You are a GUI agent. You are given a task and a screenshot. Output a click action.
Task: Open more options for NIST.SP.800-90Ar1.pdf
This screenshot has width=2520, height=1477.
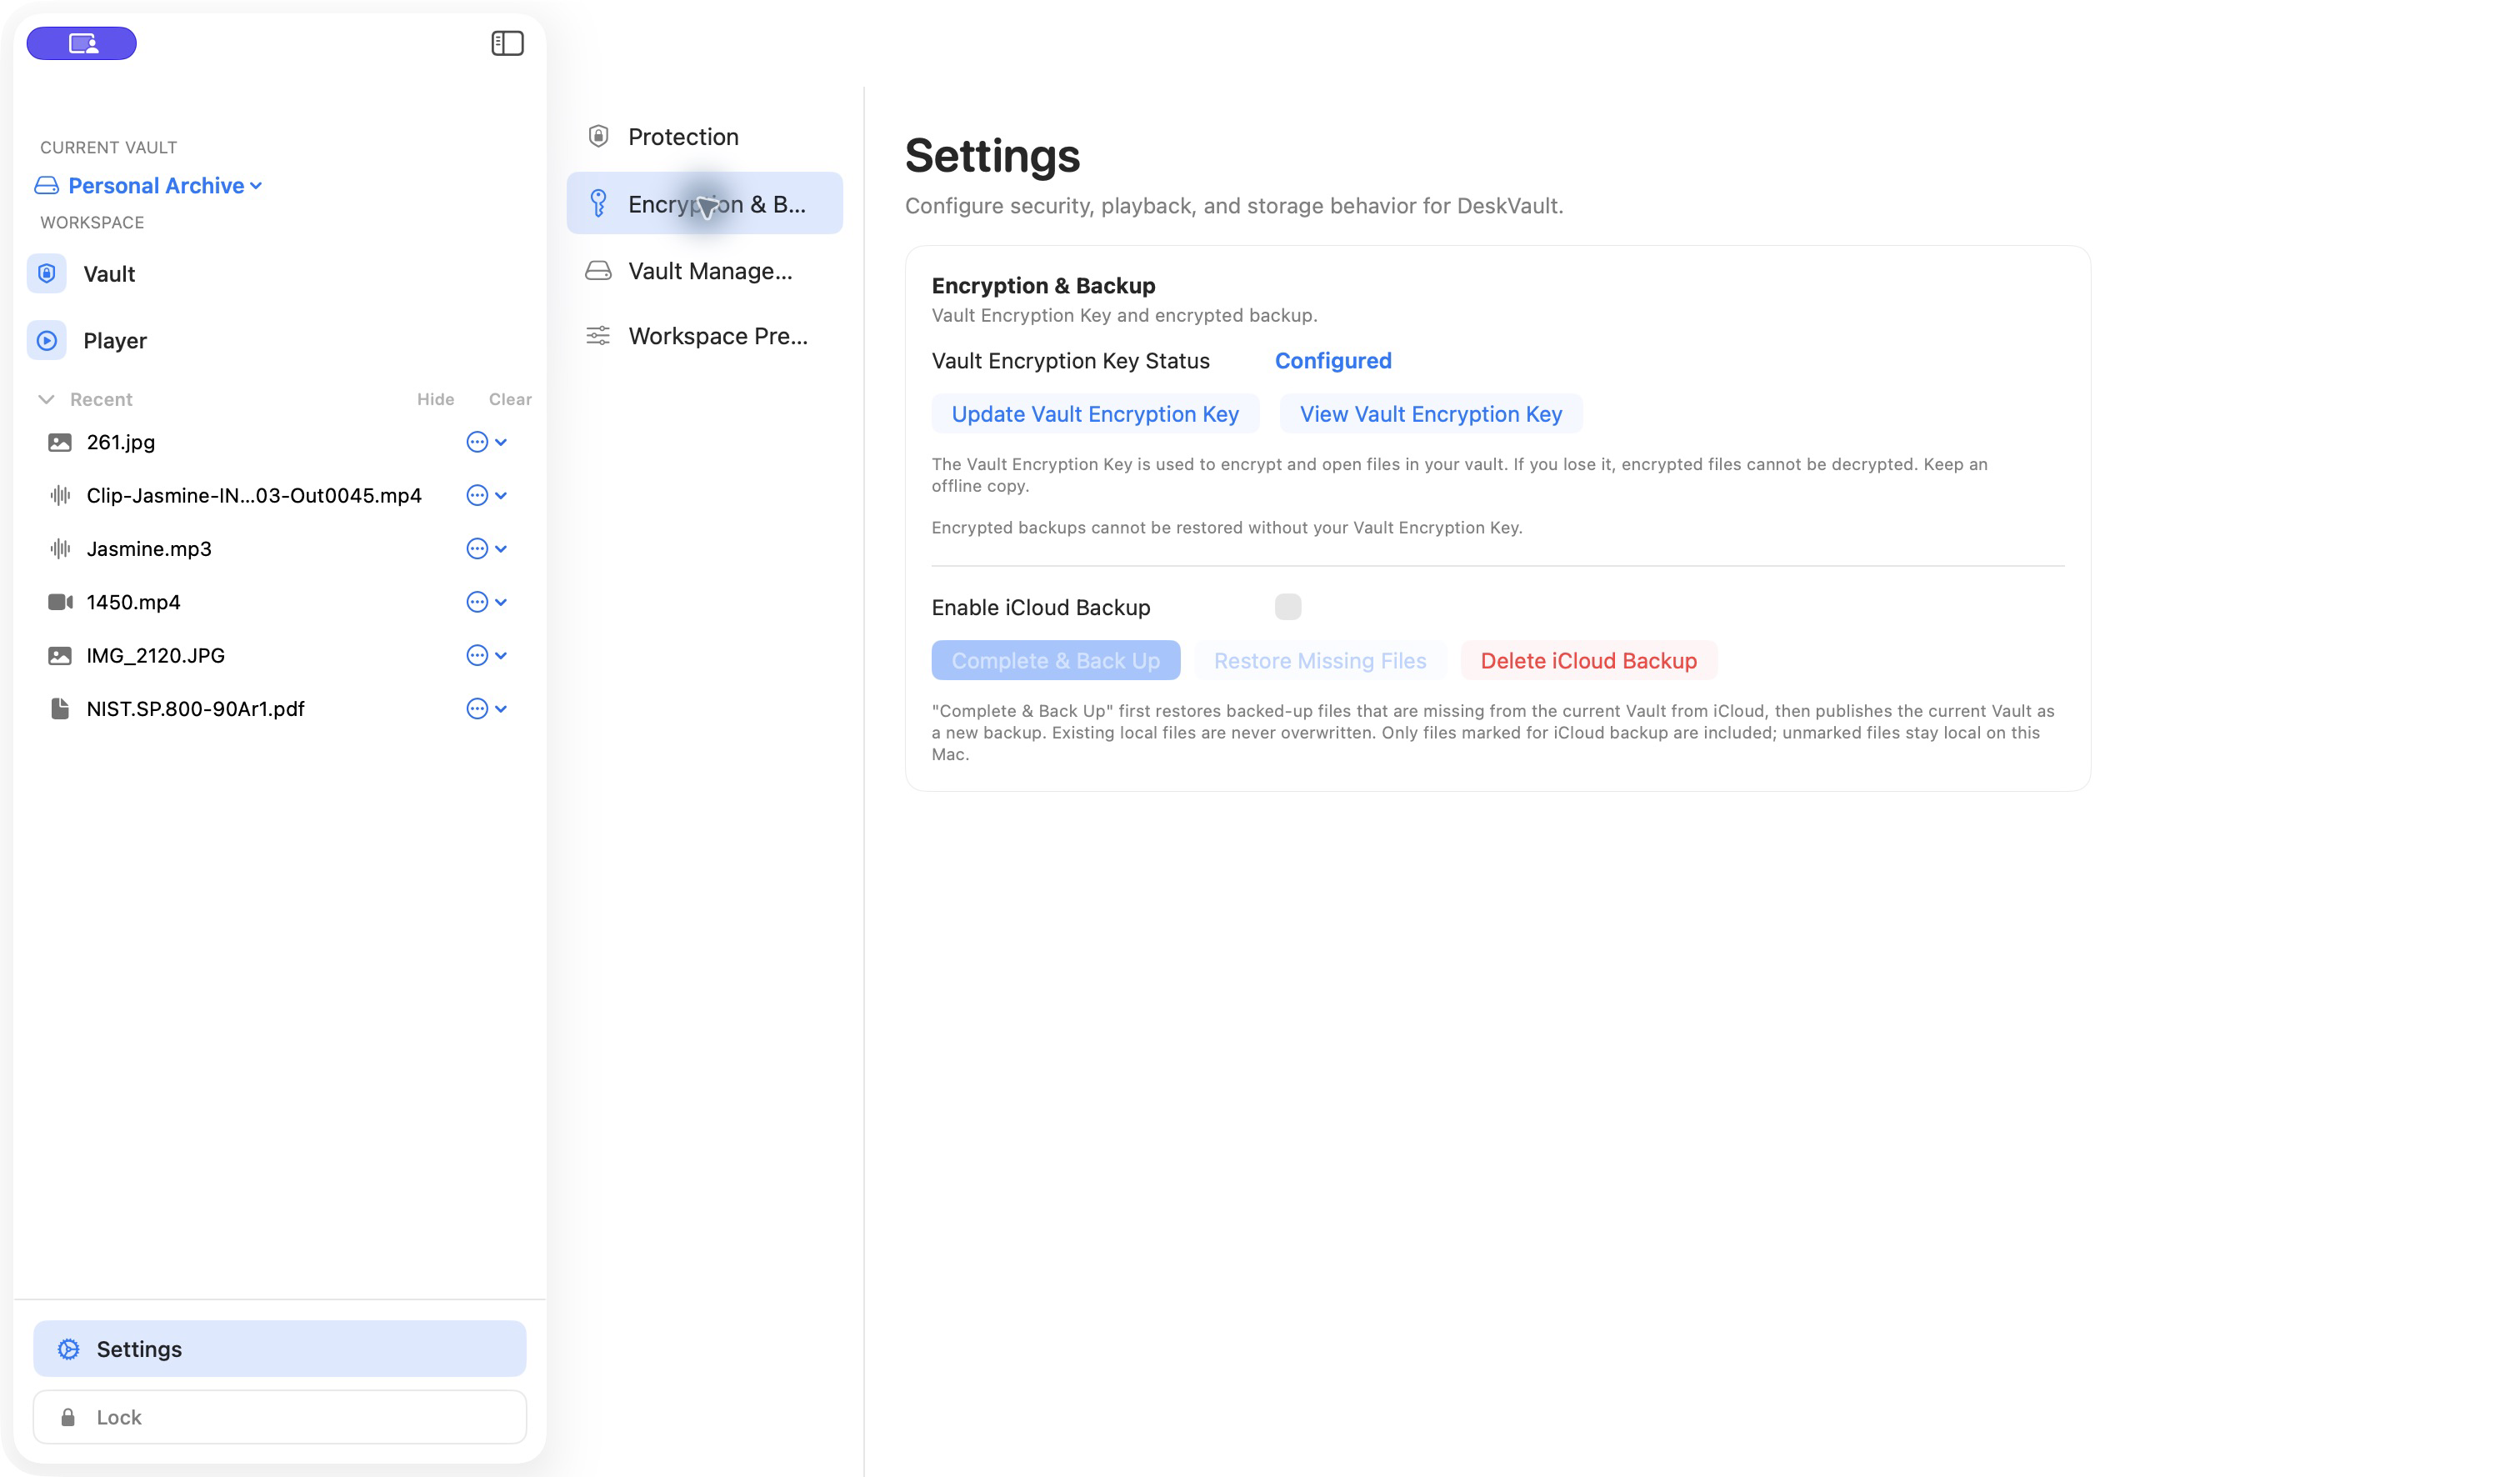pyautogui.click(x=477, y=708)
